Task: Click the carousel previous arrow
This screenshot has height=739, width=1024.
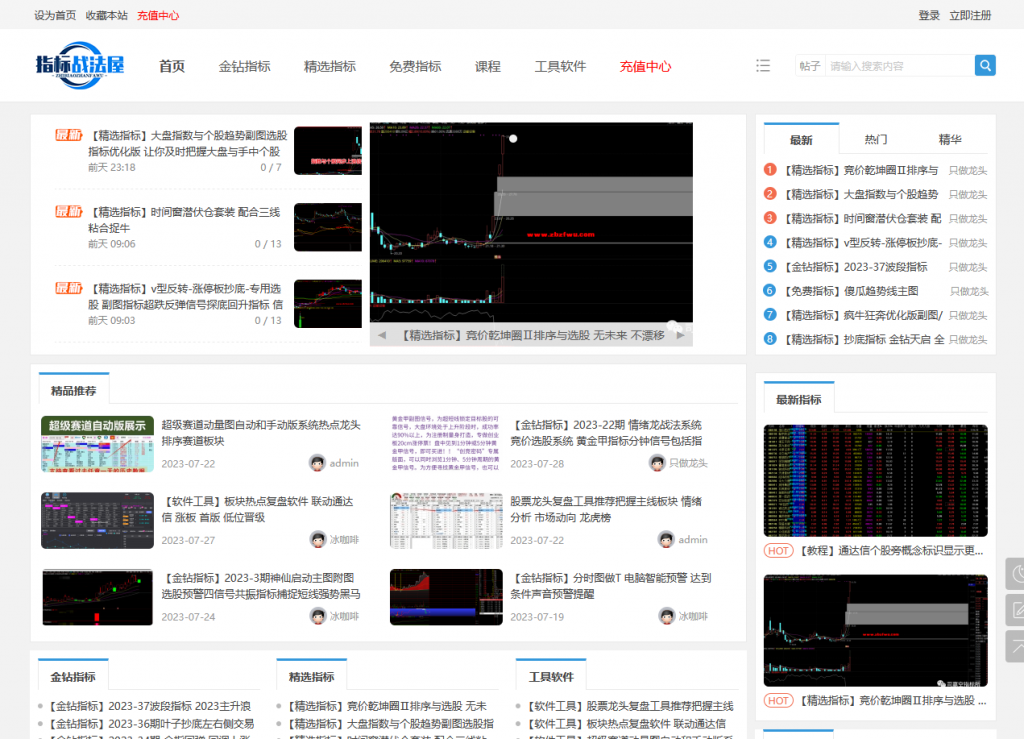Action: click(x=381, y=336)
